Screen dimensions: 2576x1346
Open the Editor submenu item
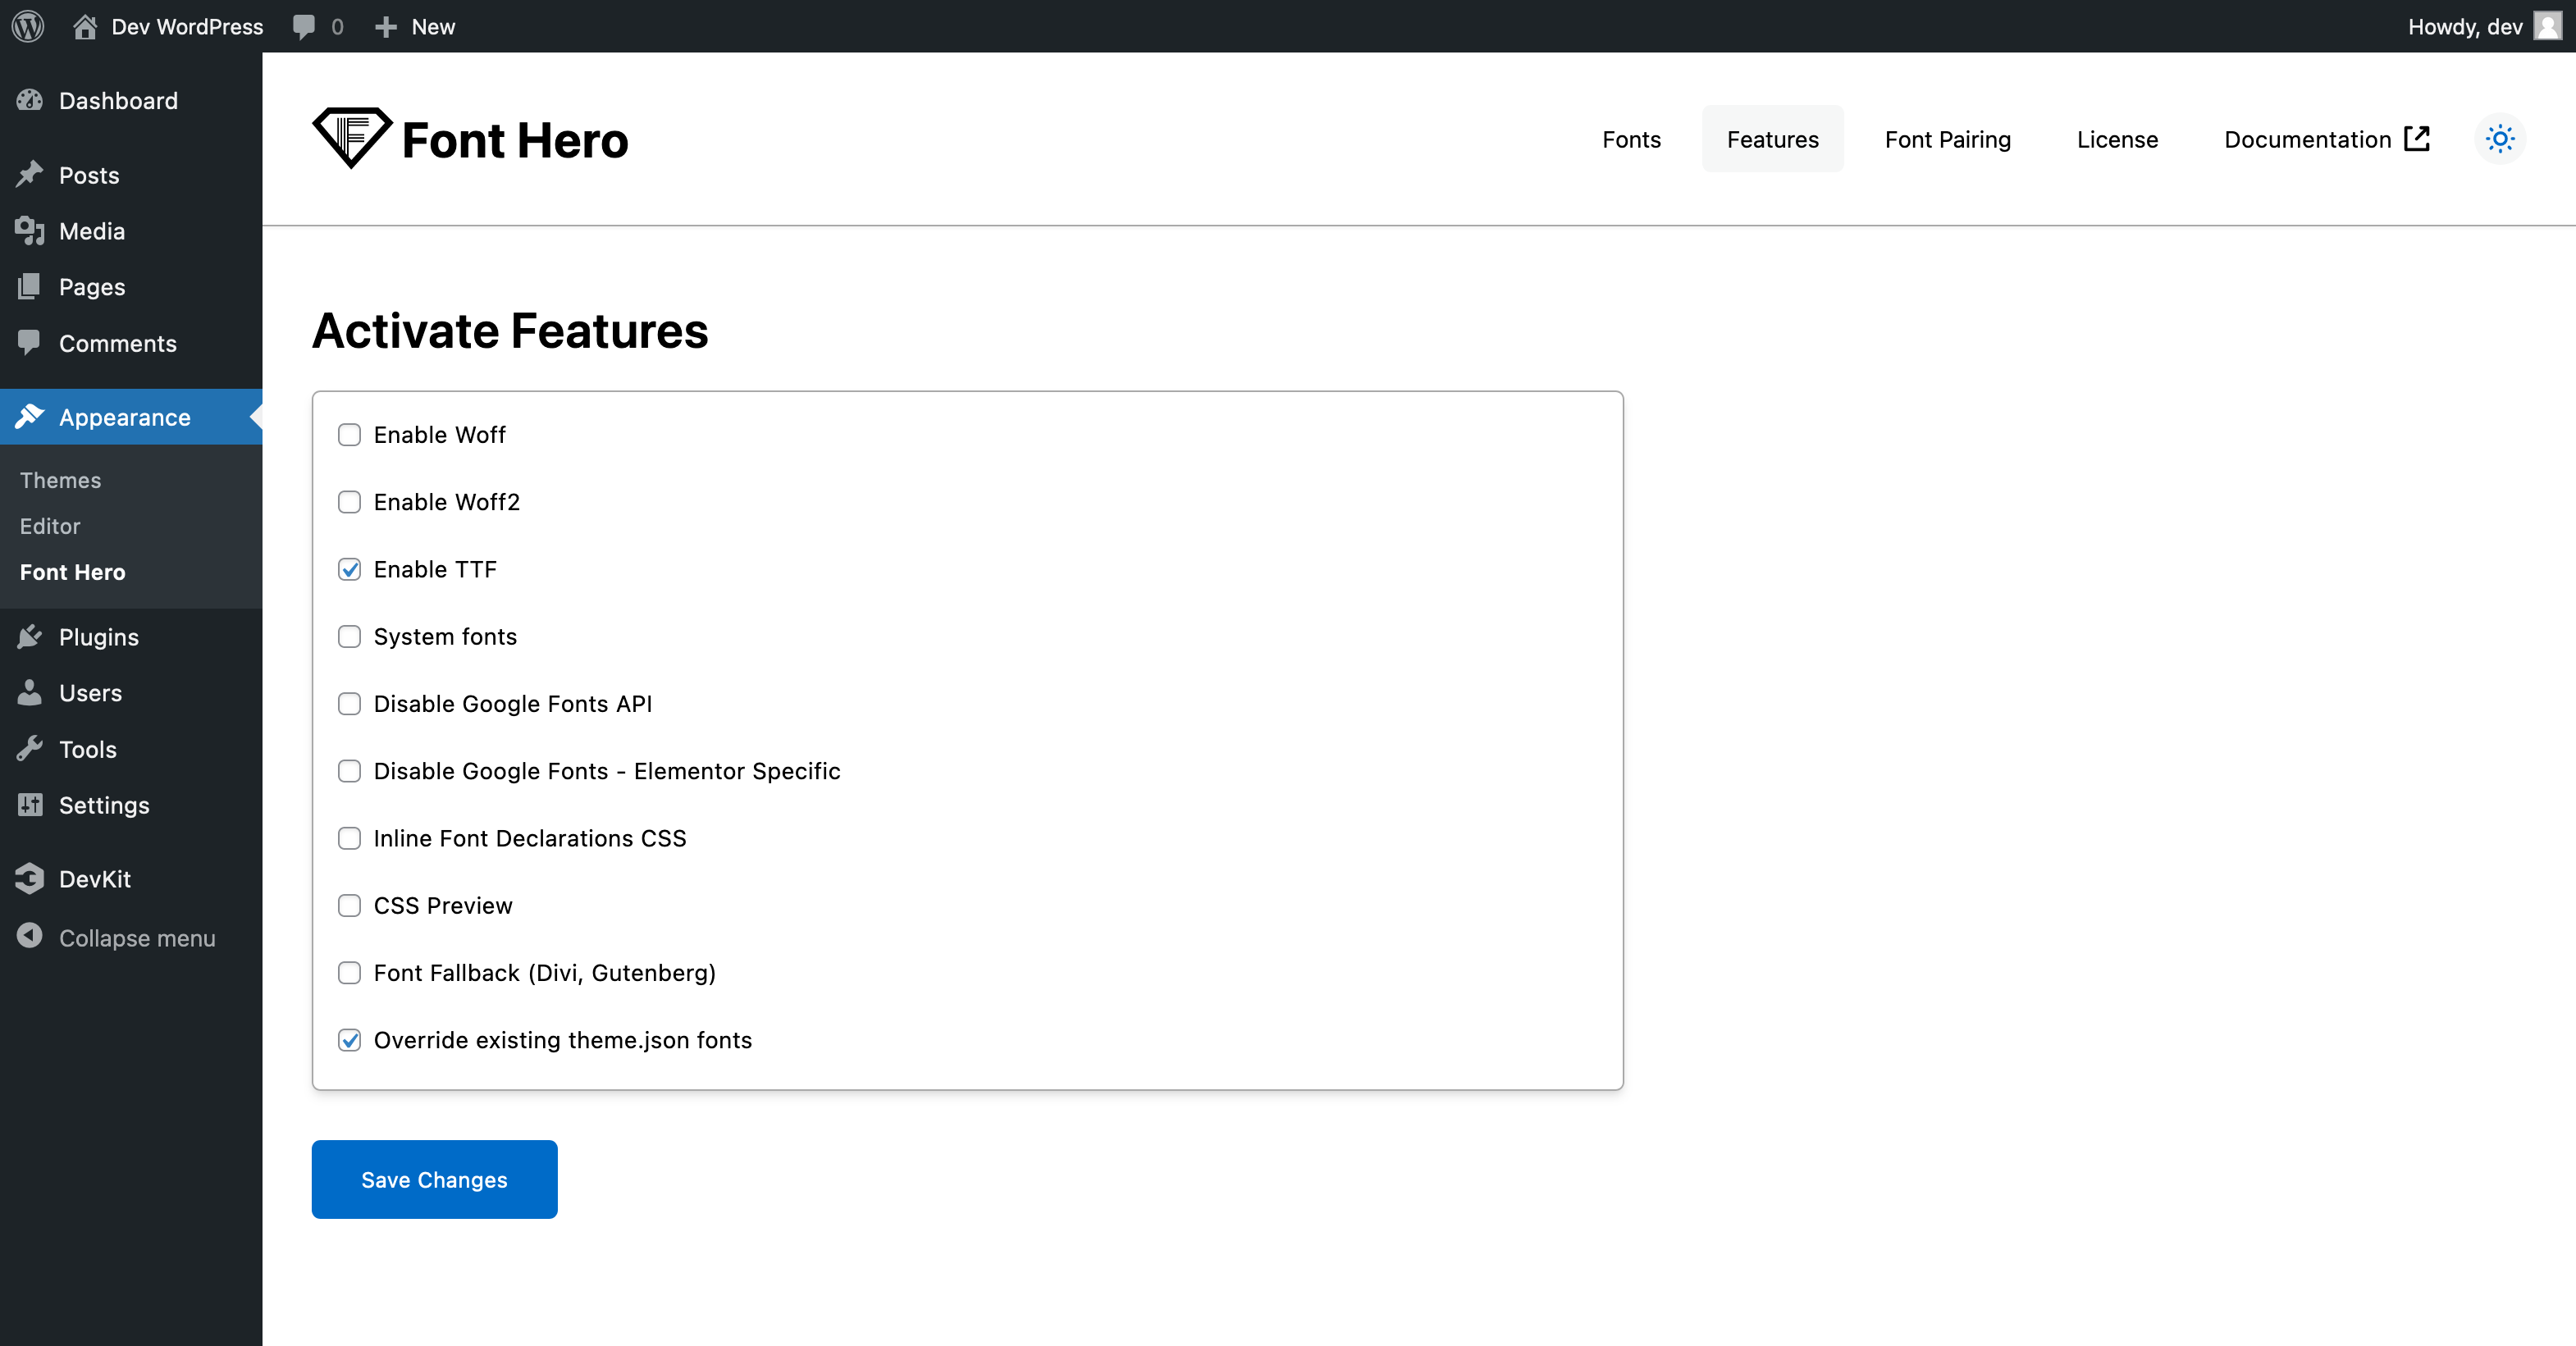[50, 526]
